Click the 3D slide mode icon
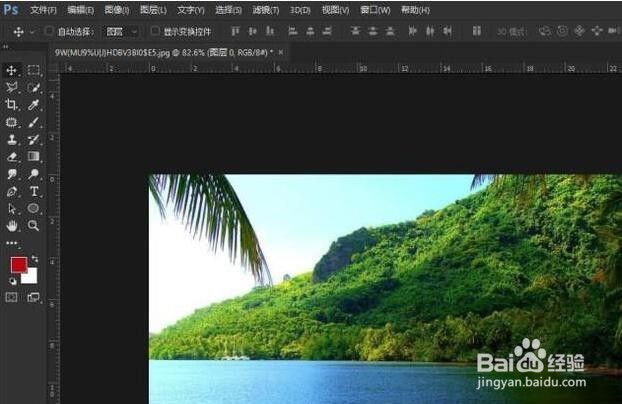Viewport: 622px width, 404px height. (597, 31)
